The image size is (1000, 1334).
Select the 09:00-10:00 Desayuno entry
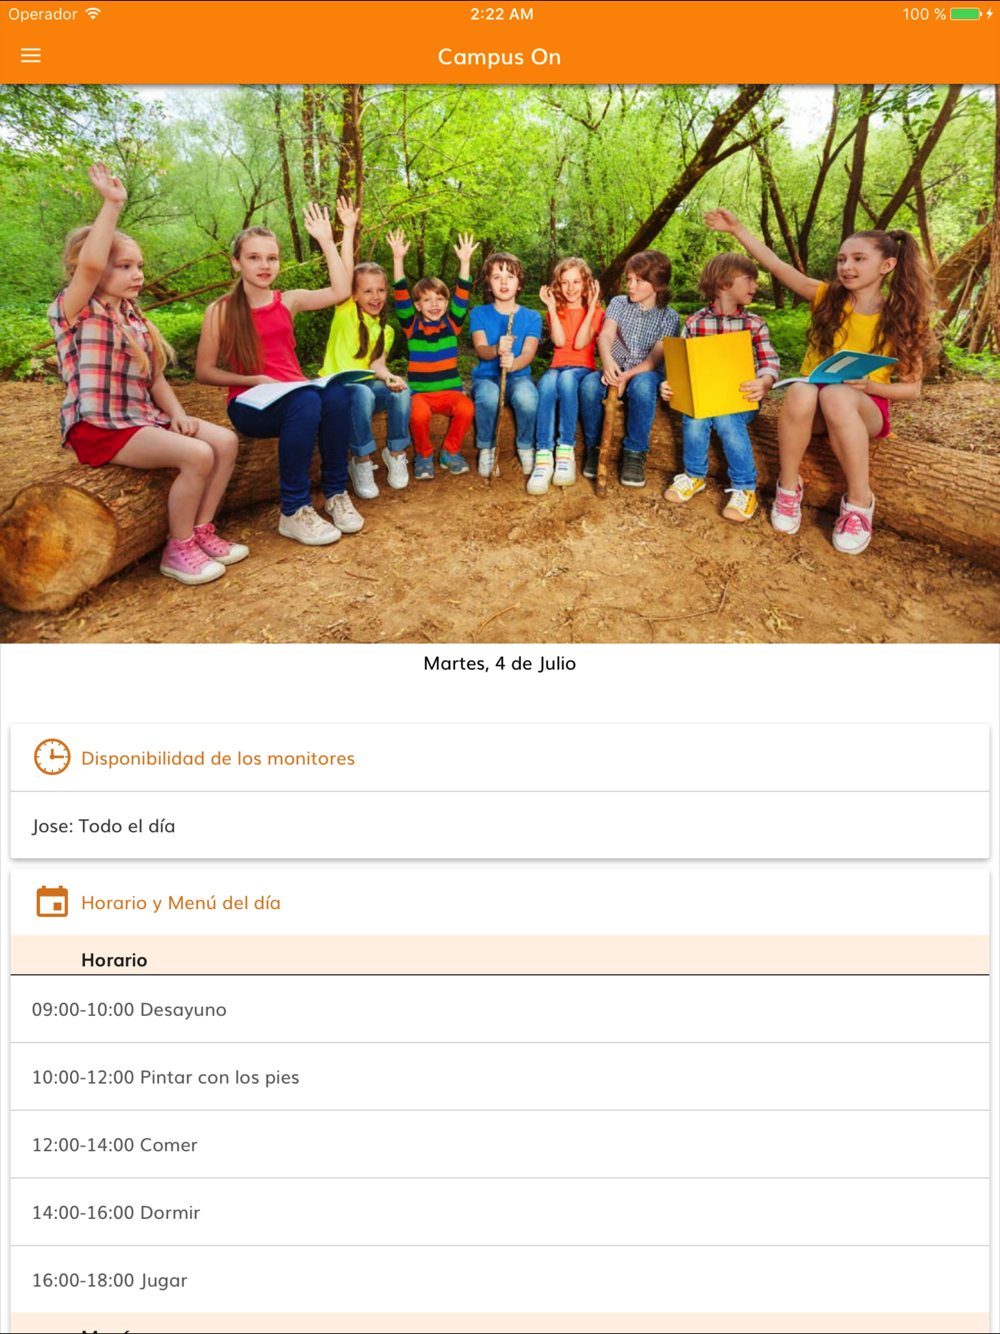tap(500, 1009)
